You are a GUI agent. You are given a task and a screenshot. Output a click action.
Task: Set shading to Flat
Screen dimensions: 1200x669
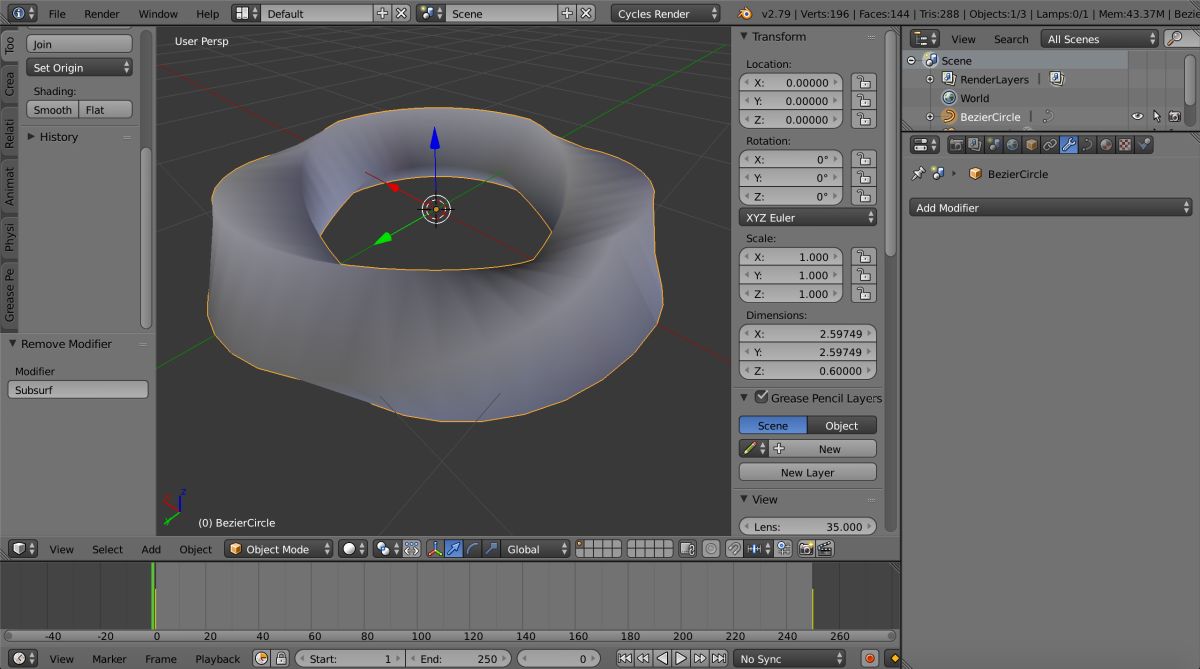106,110
